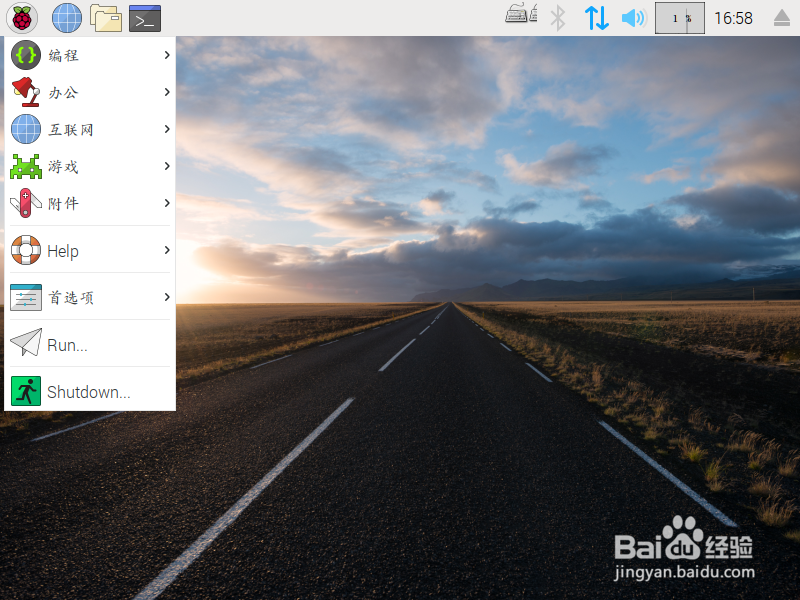This screenshot has height=600, width=800.
Task: Click the eject media icon
Action: coord(782,18)
